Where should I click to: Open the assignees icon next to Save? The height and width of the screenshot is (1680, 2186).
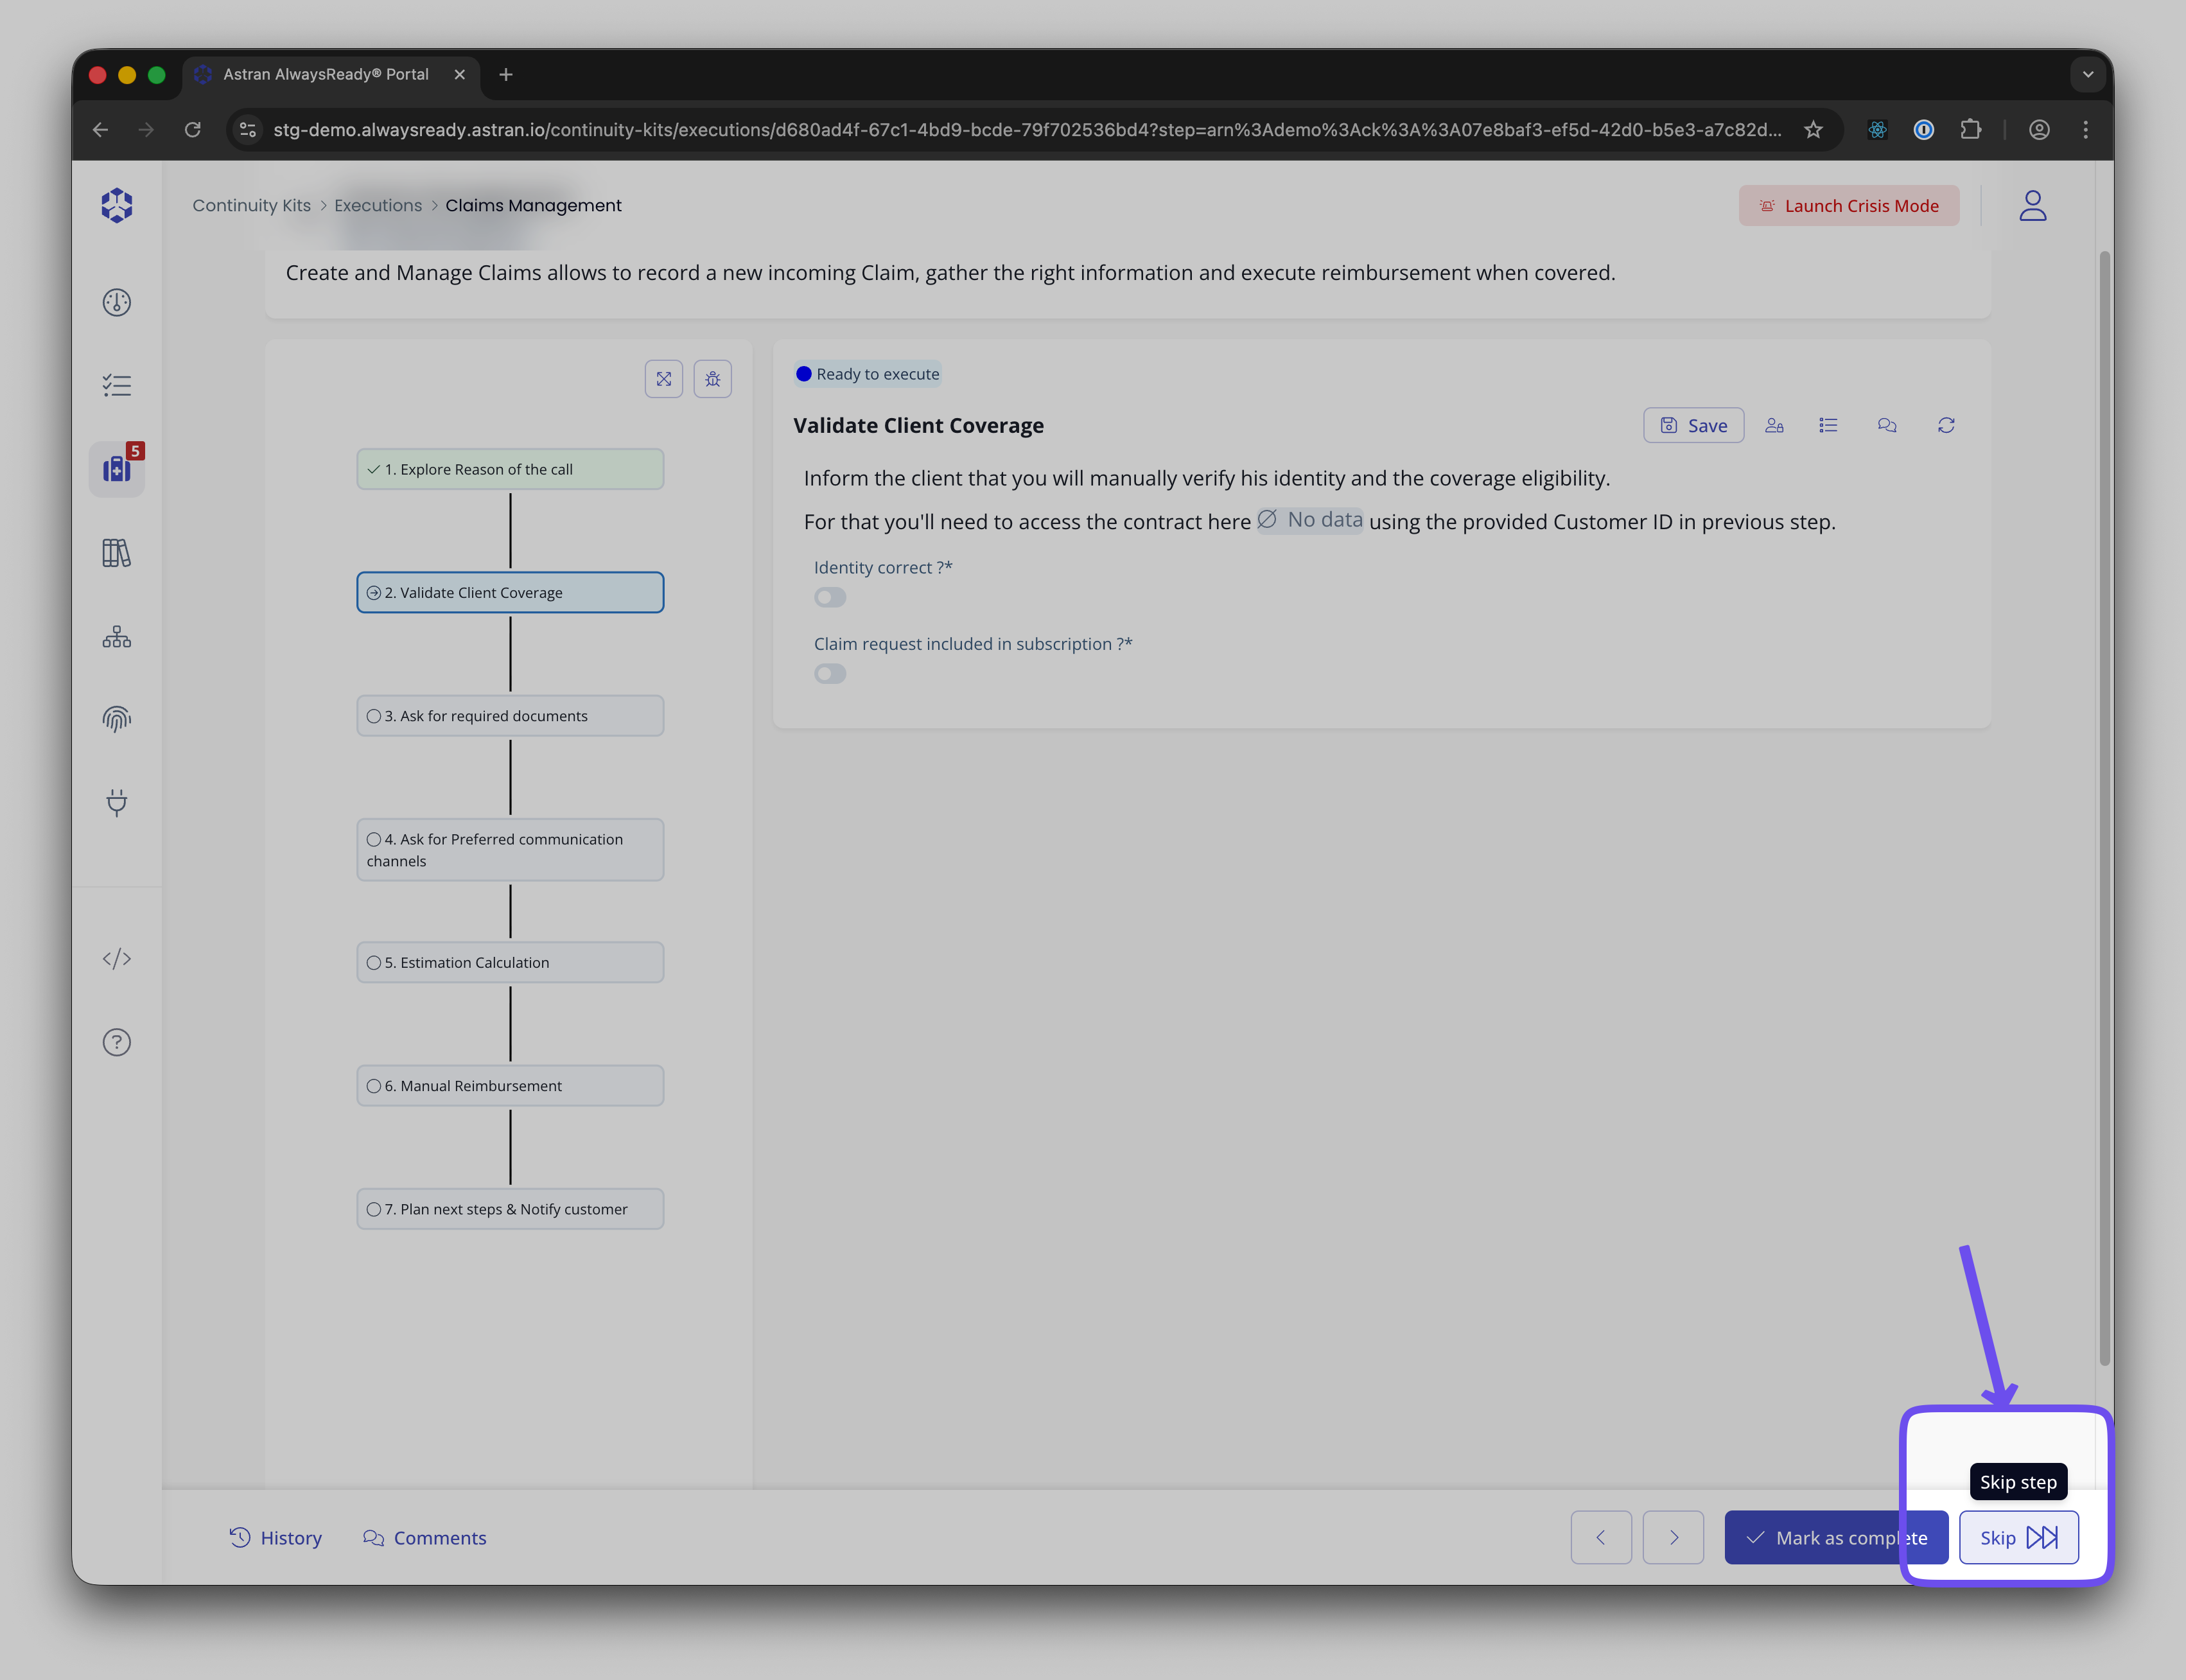coord(1774,426)
